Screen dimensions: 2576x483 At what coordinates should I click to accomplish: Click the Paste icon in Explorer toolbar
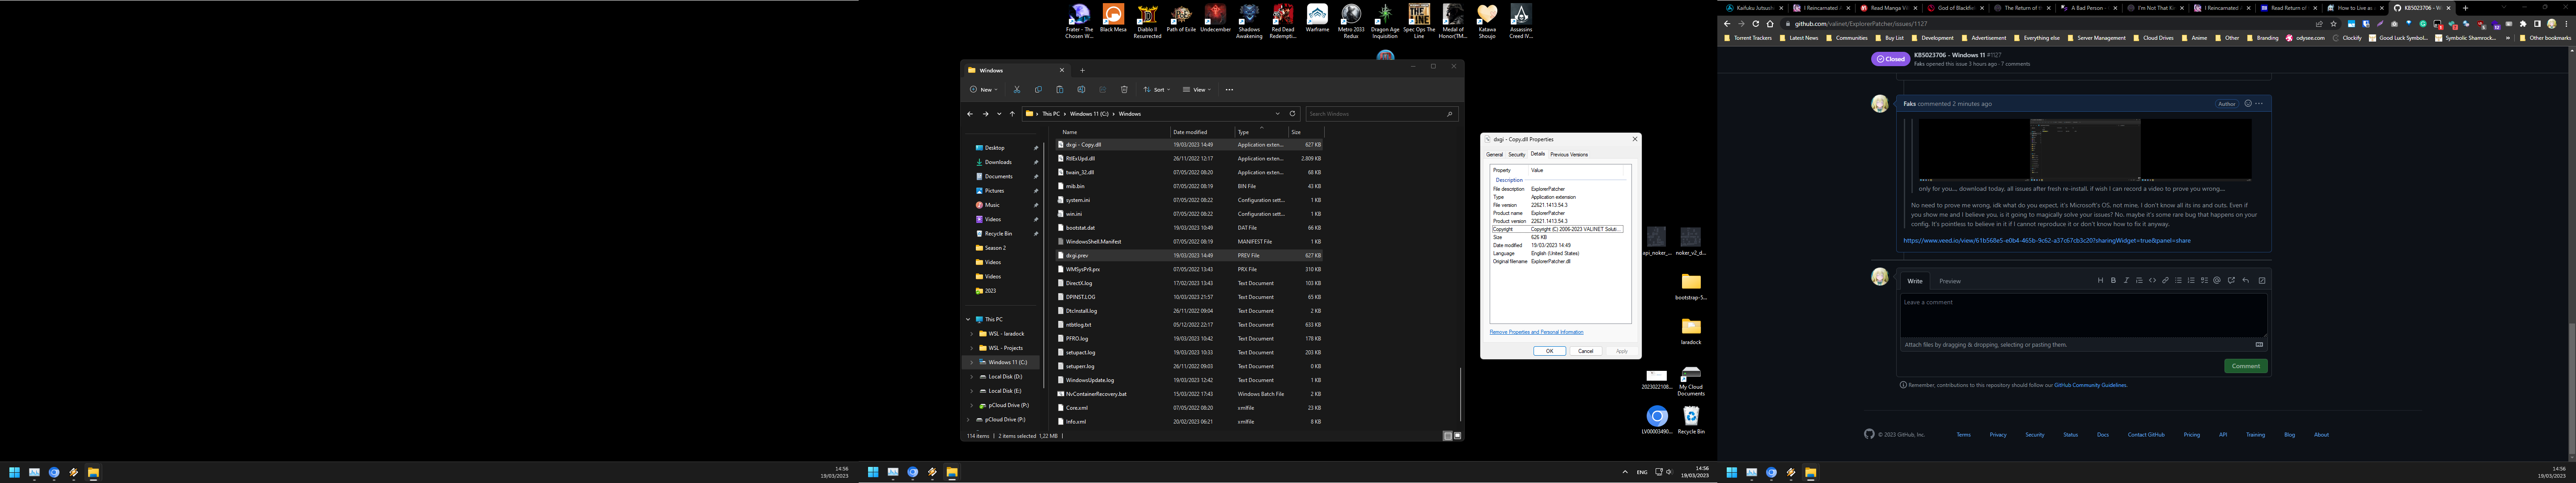1060,90
